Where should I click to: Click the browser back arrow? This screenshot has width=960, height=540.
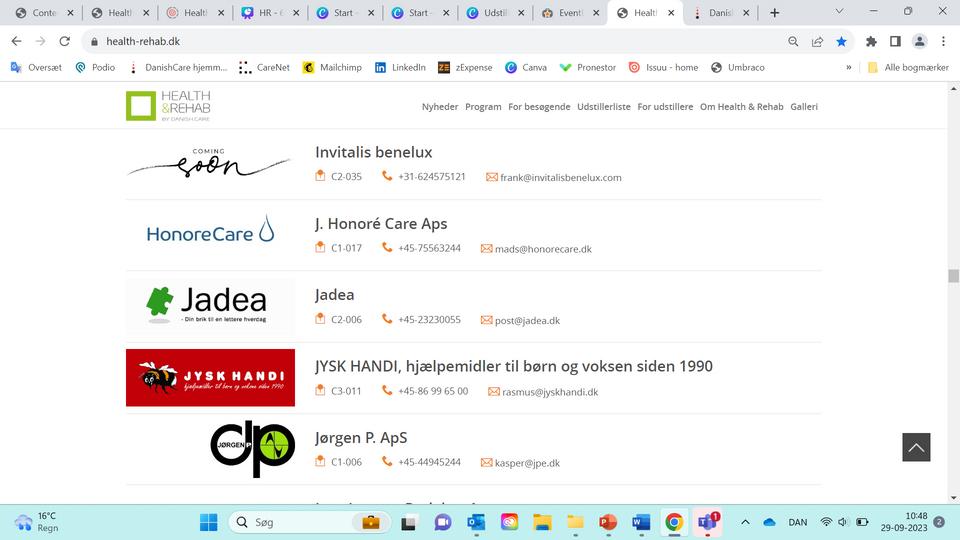pos(17,41)
